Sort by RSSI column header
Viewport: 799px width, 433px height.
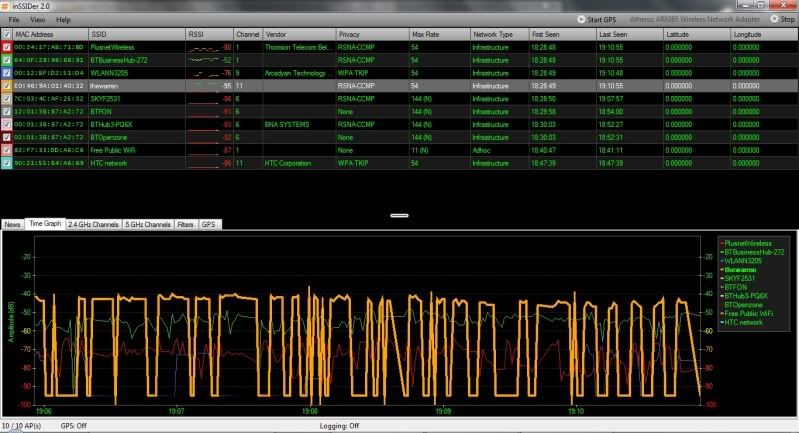point(209,35)
